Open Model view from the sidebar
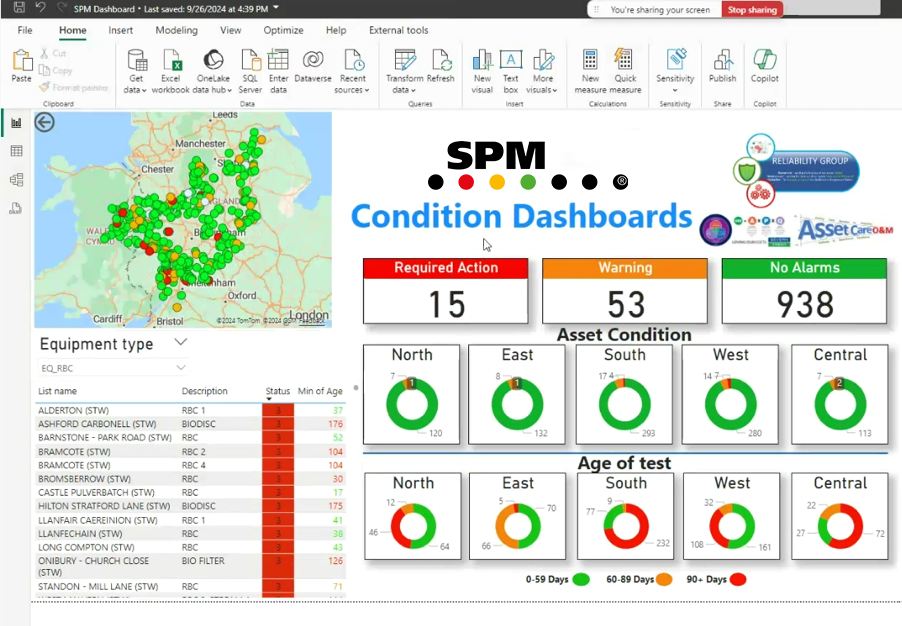The width and height of the screenshot is (902, 626). [x=16, y=180]
